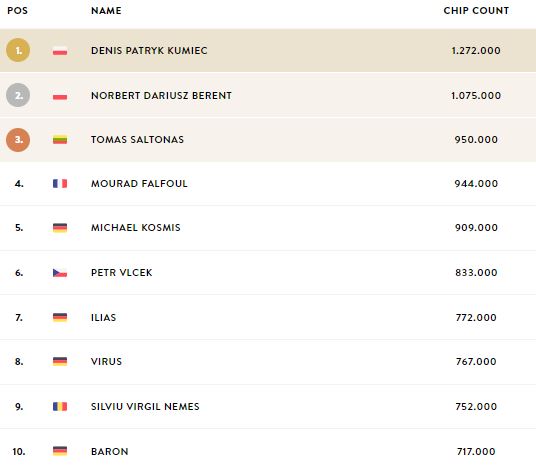
Task: Click Petr Vlcek's 833.000 chip count
Action: pyautogui.click(x=476, y=273)
